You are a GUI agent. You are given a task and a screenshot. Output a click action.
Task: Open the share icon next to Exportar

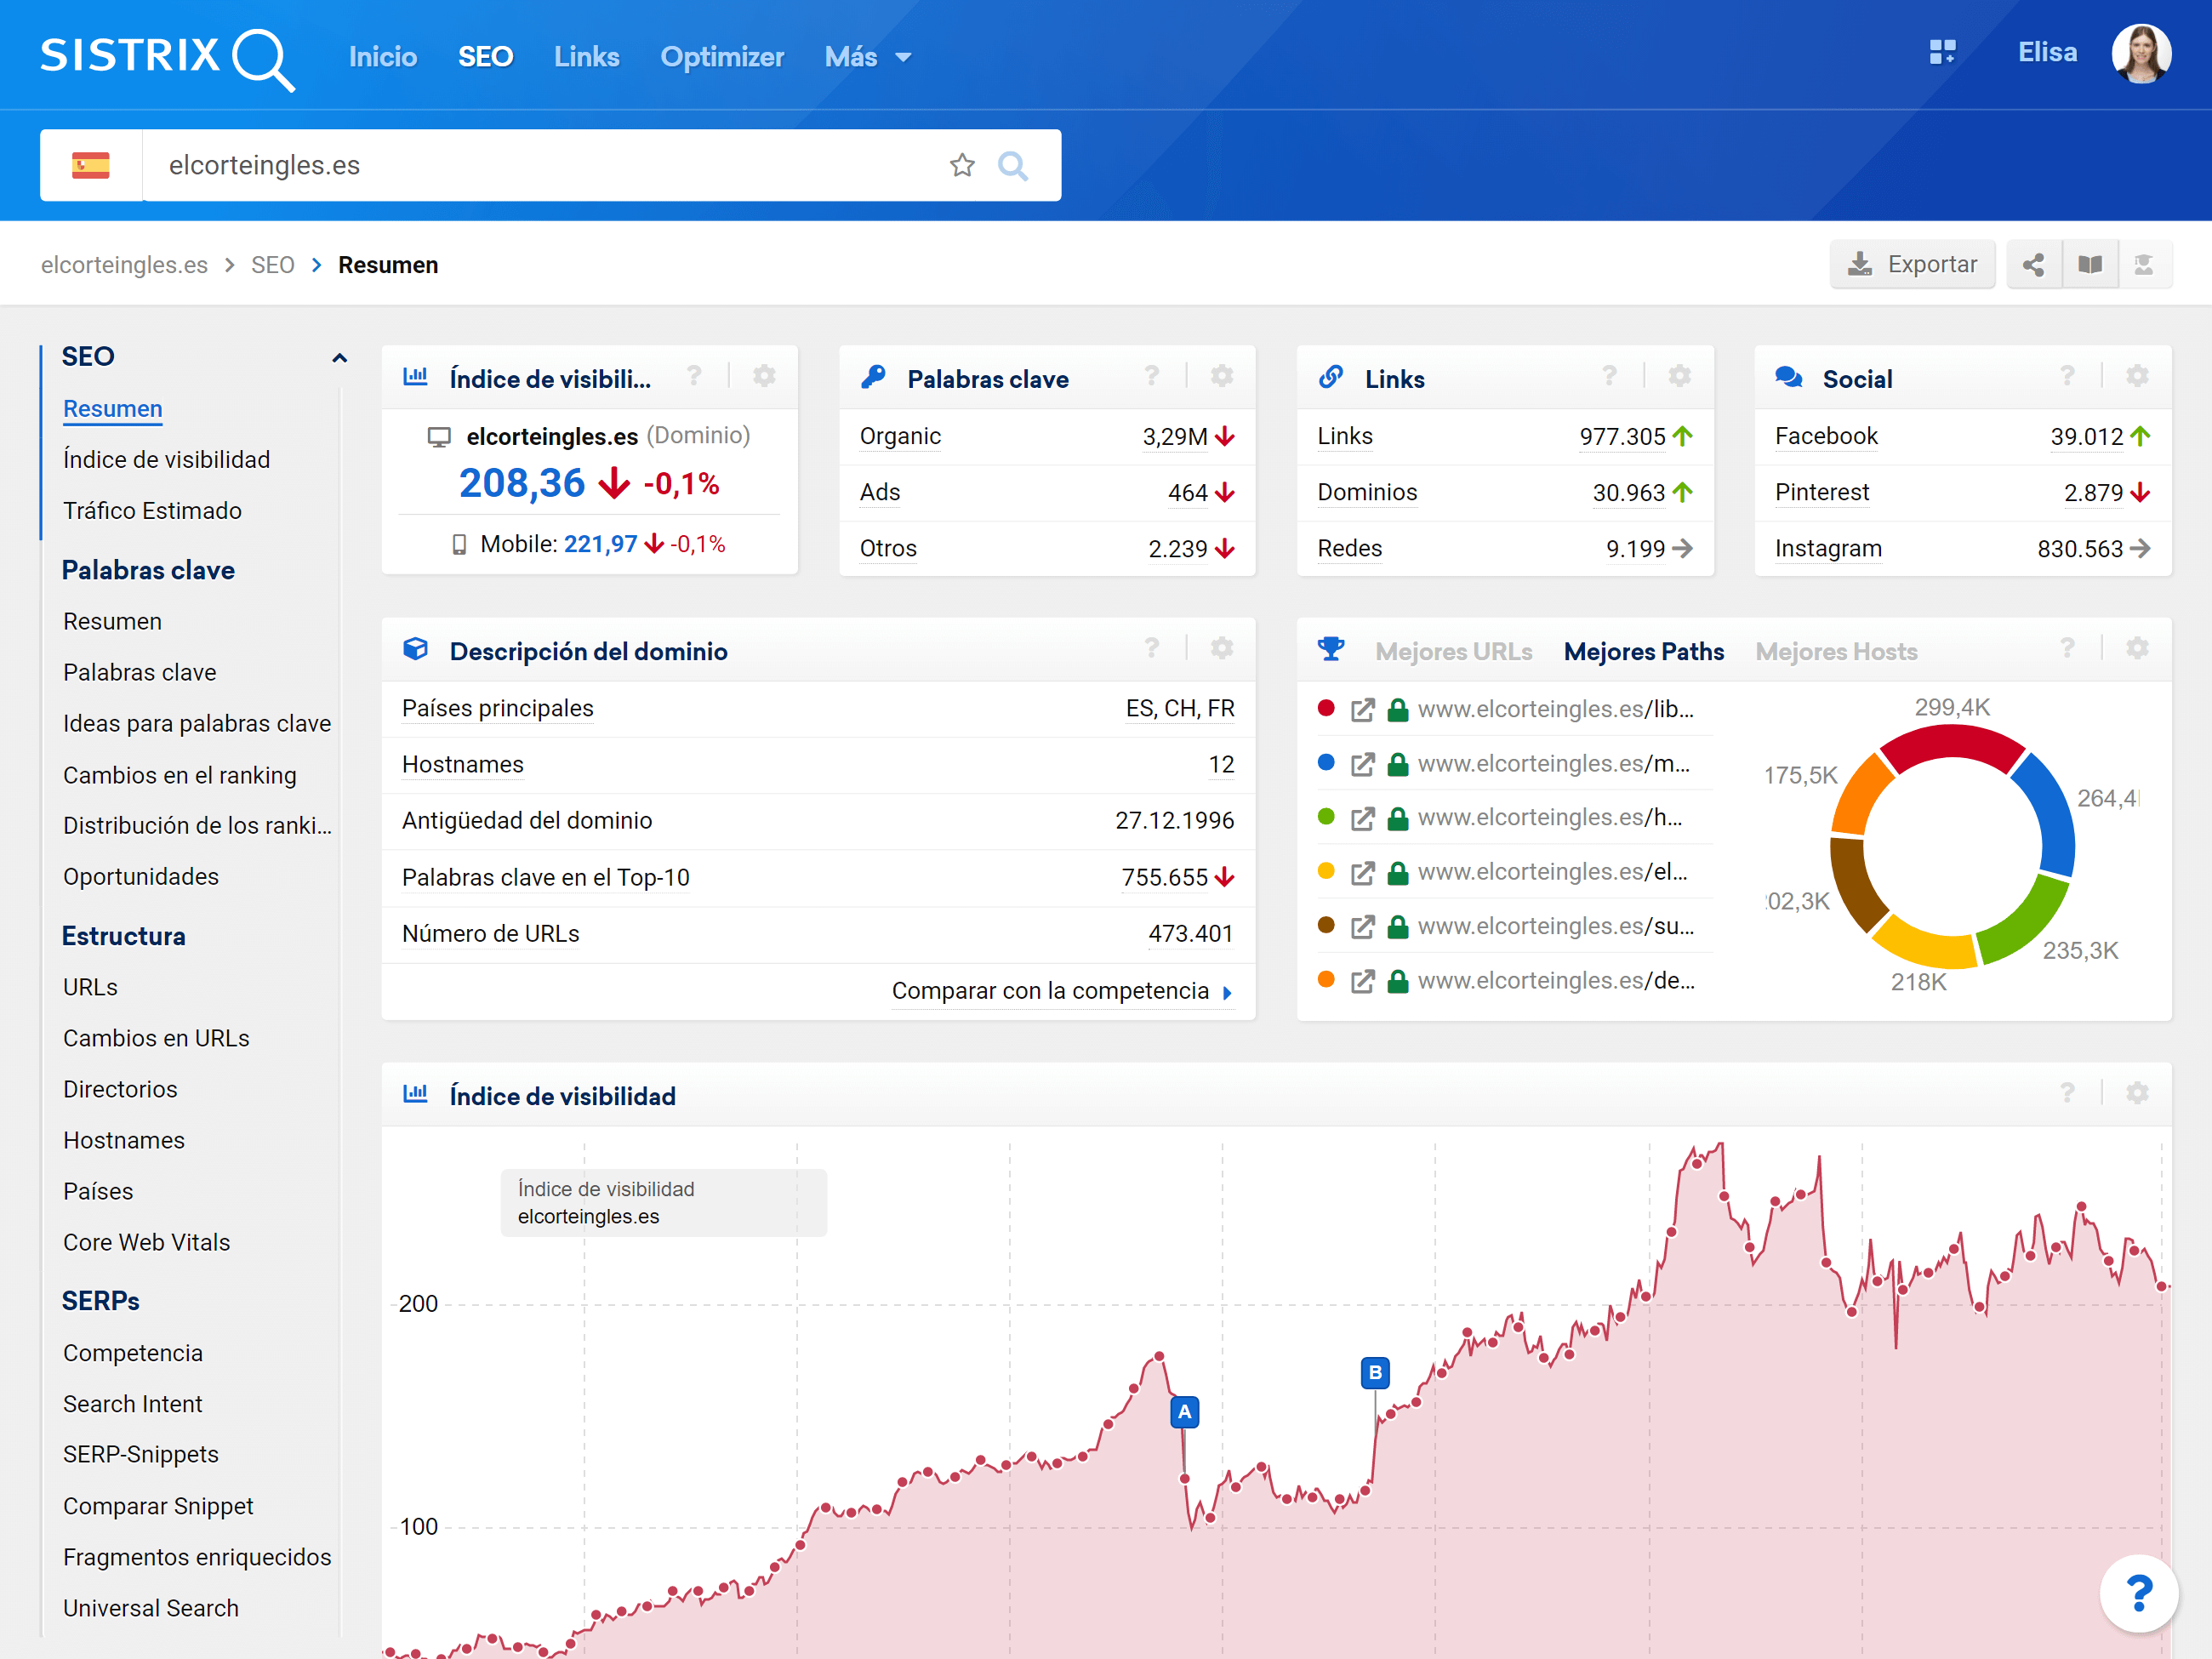2033,265
